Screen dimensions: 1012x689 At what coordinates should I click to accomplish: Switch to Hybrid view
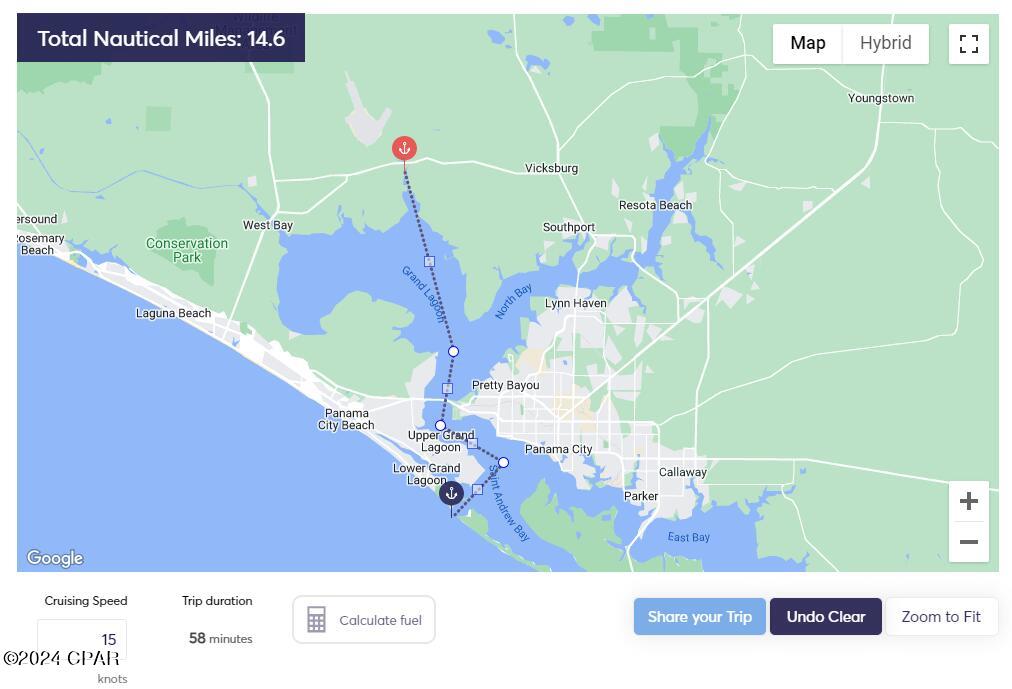point(885,43)
